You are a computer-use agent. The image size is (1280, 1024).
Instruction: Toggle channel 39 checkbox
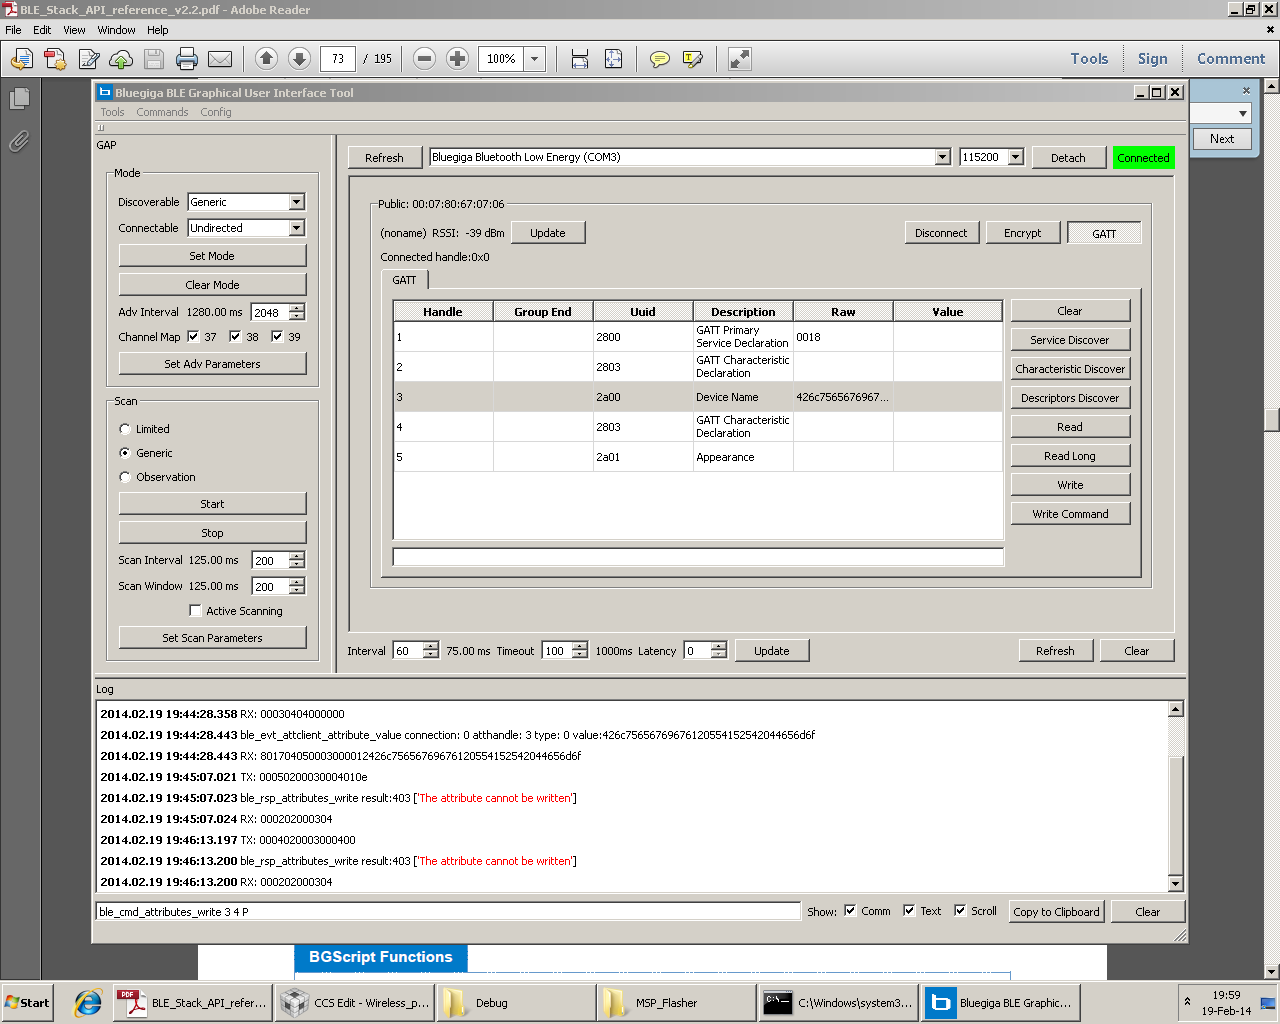(x=277, y=336)
